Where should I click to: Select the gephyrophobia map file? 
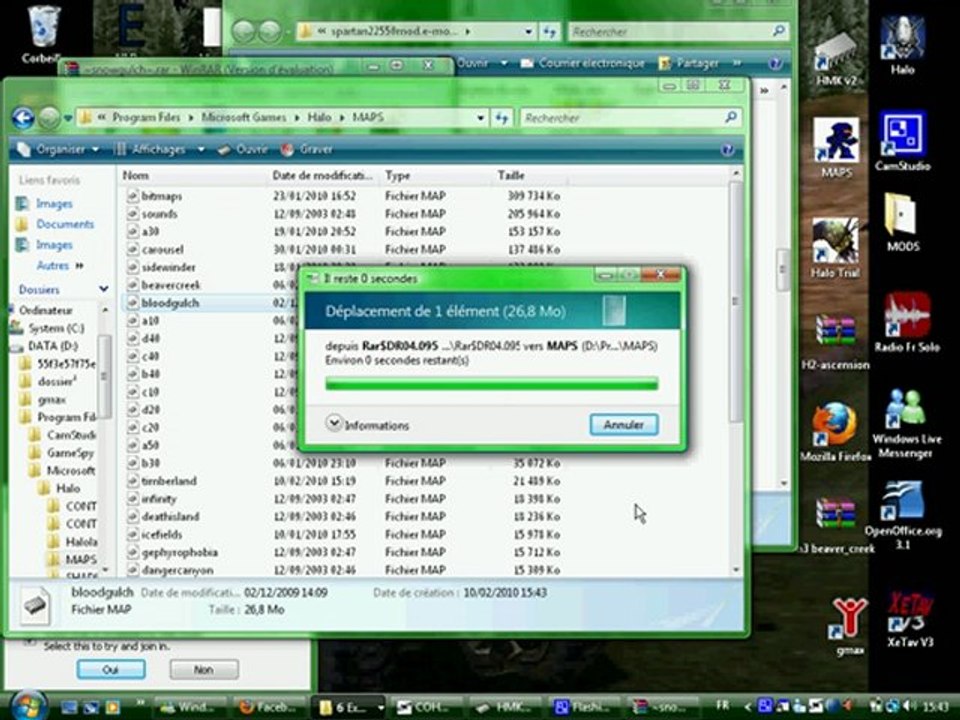[x=179, y=552]
